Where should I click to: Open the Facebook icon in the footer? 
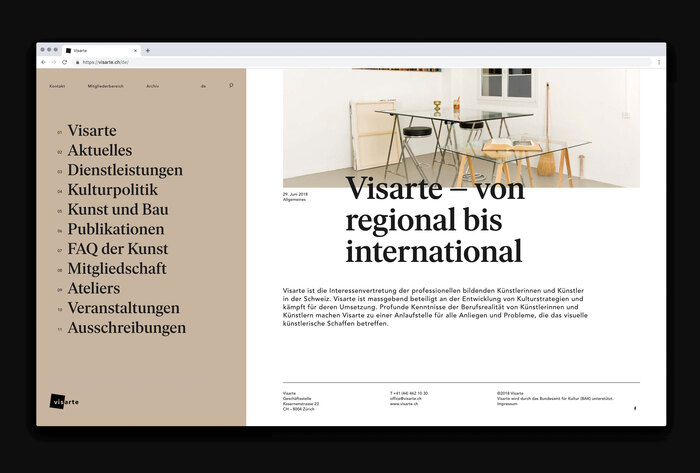point(635,408)
